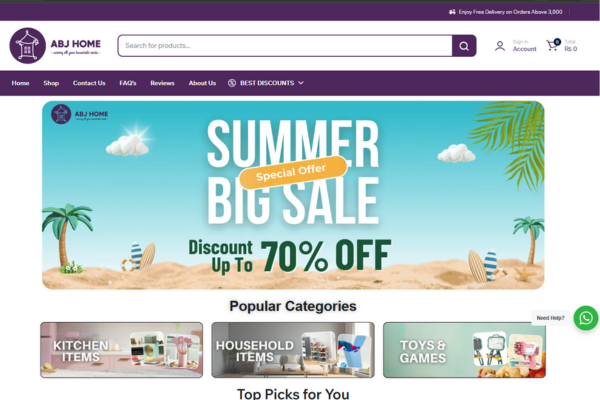
Task: Open the FAQ's page link
Action: 128,83
